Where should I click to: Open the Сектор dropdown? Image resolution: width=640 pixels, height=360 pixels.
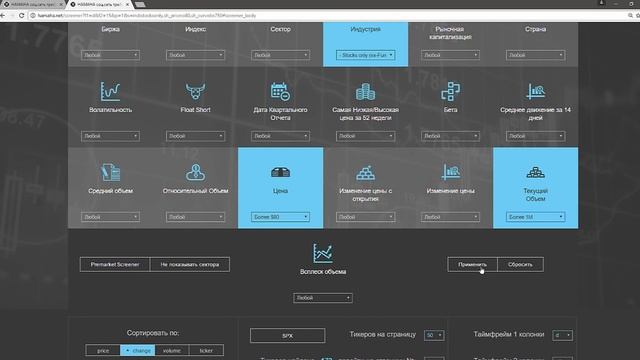(280, 55)
